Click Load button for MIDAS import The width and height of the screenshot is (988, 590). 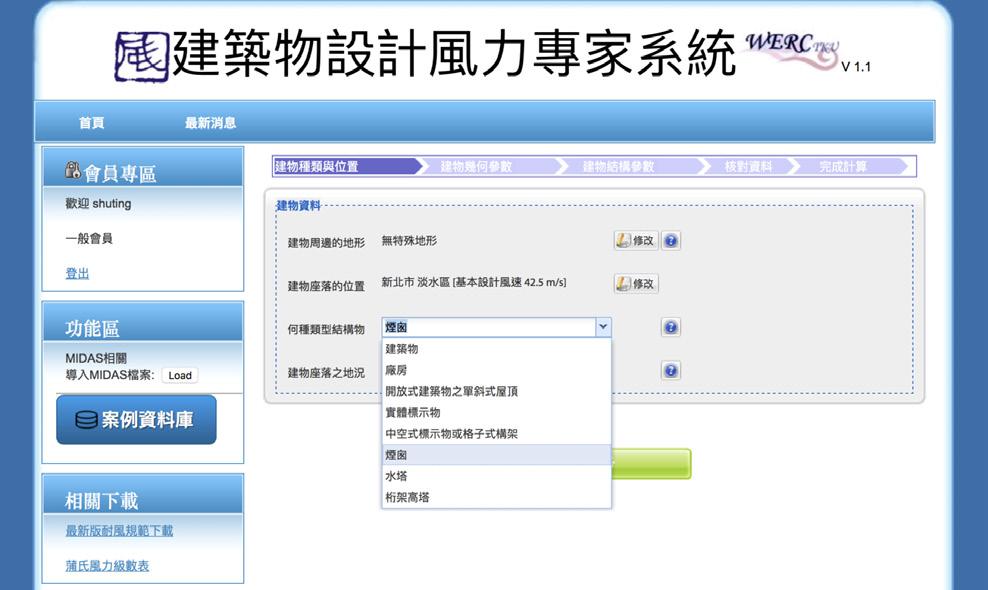180,375
